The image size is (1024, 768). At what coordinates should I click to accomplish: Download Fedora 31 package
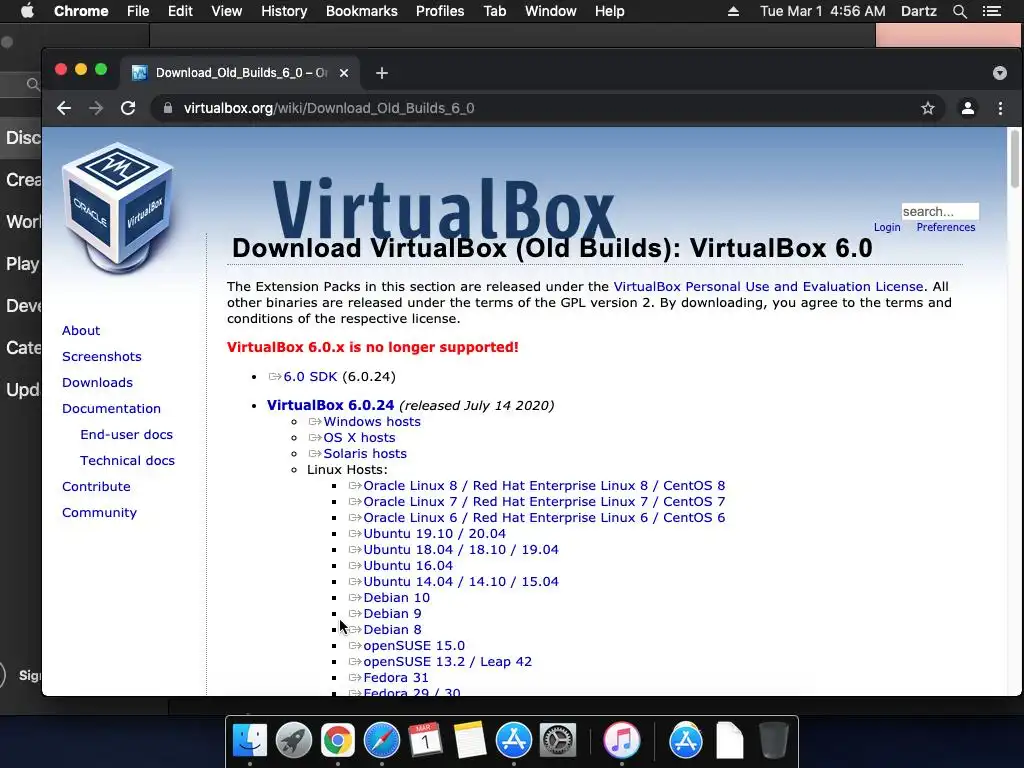pos(396,678)
